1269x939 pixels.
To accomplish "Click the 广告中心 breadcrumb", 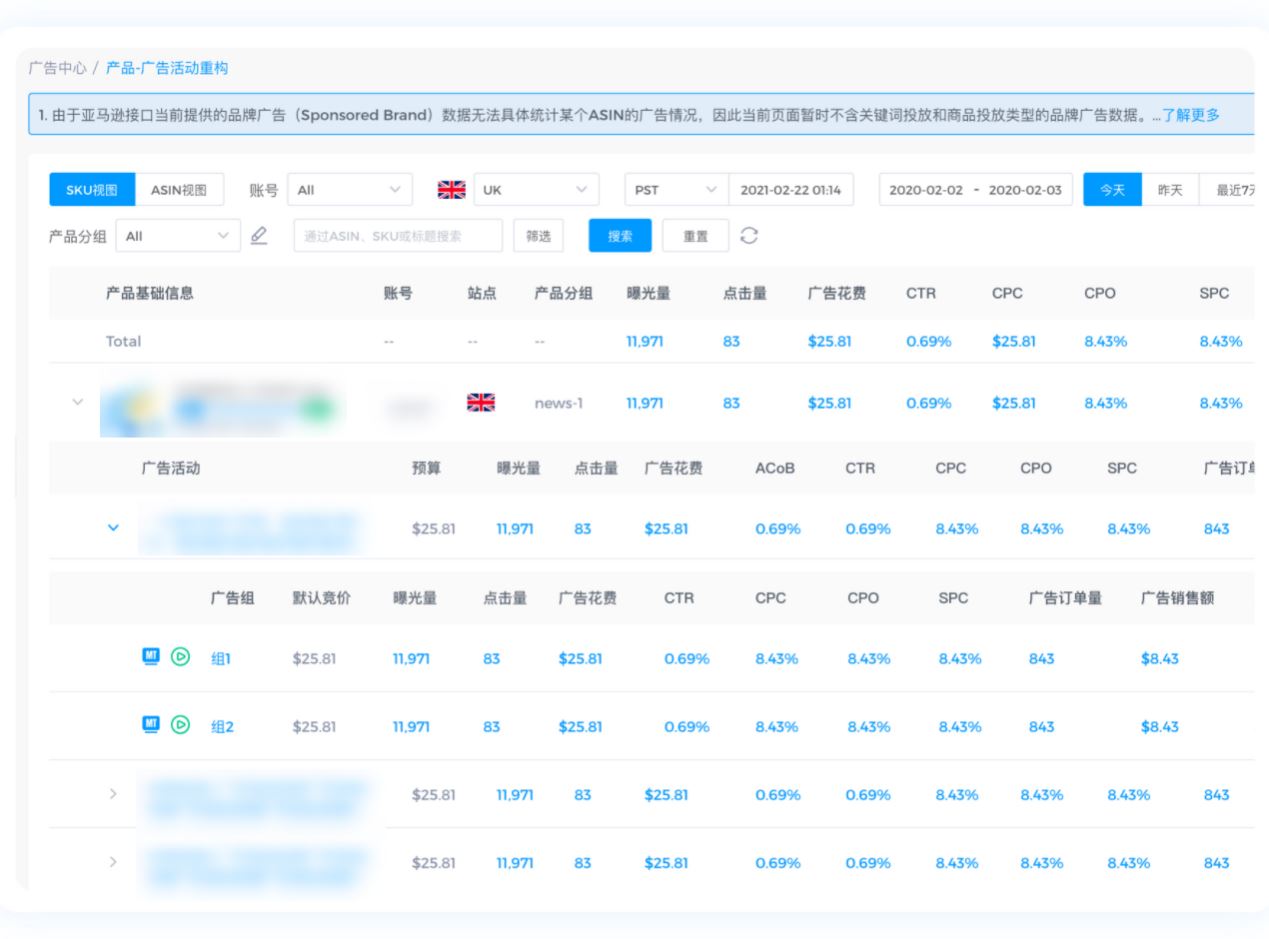I will (x=58, y=68).
